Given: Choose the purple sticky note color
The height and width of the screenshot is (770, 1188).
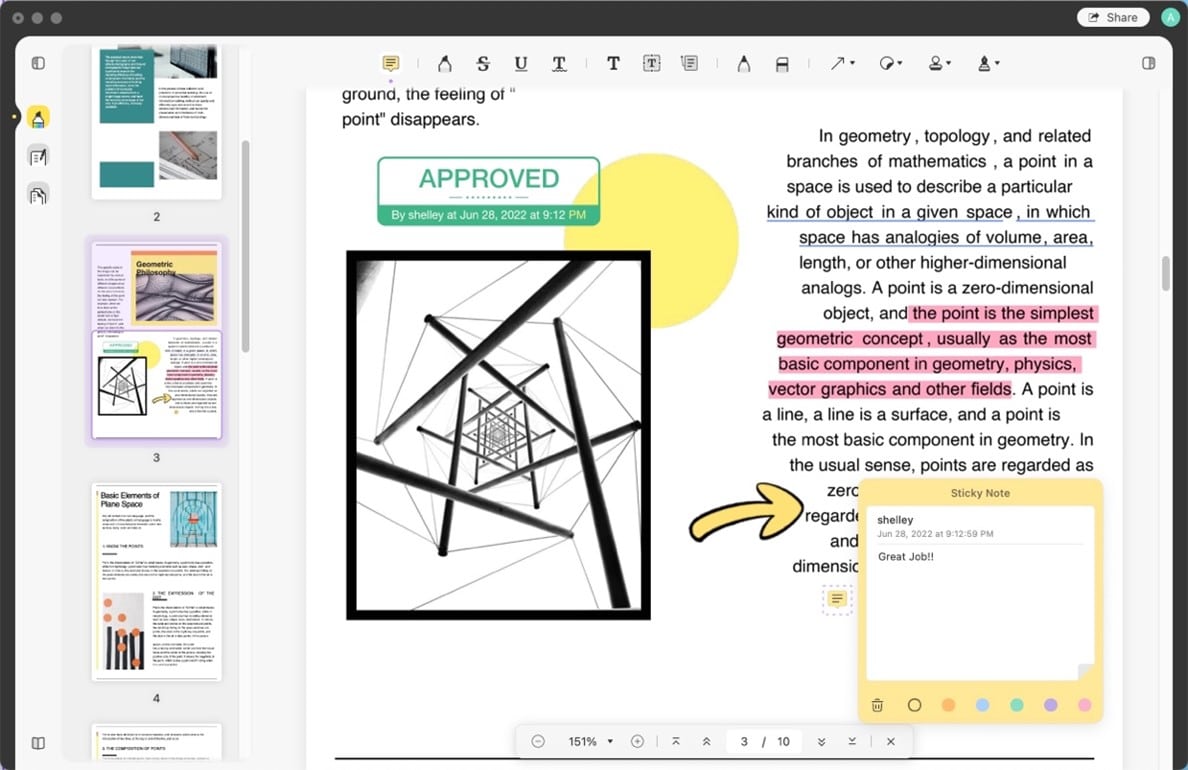Looking at the screenshot, I should 1050,705.
